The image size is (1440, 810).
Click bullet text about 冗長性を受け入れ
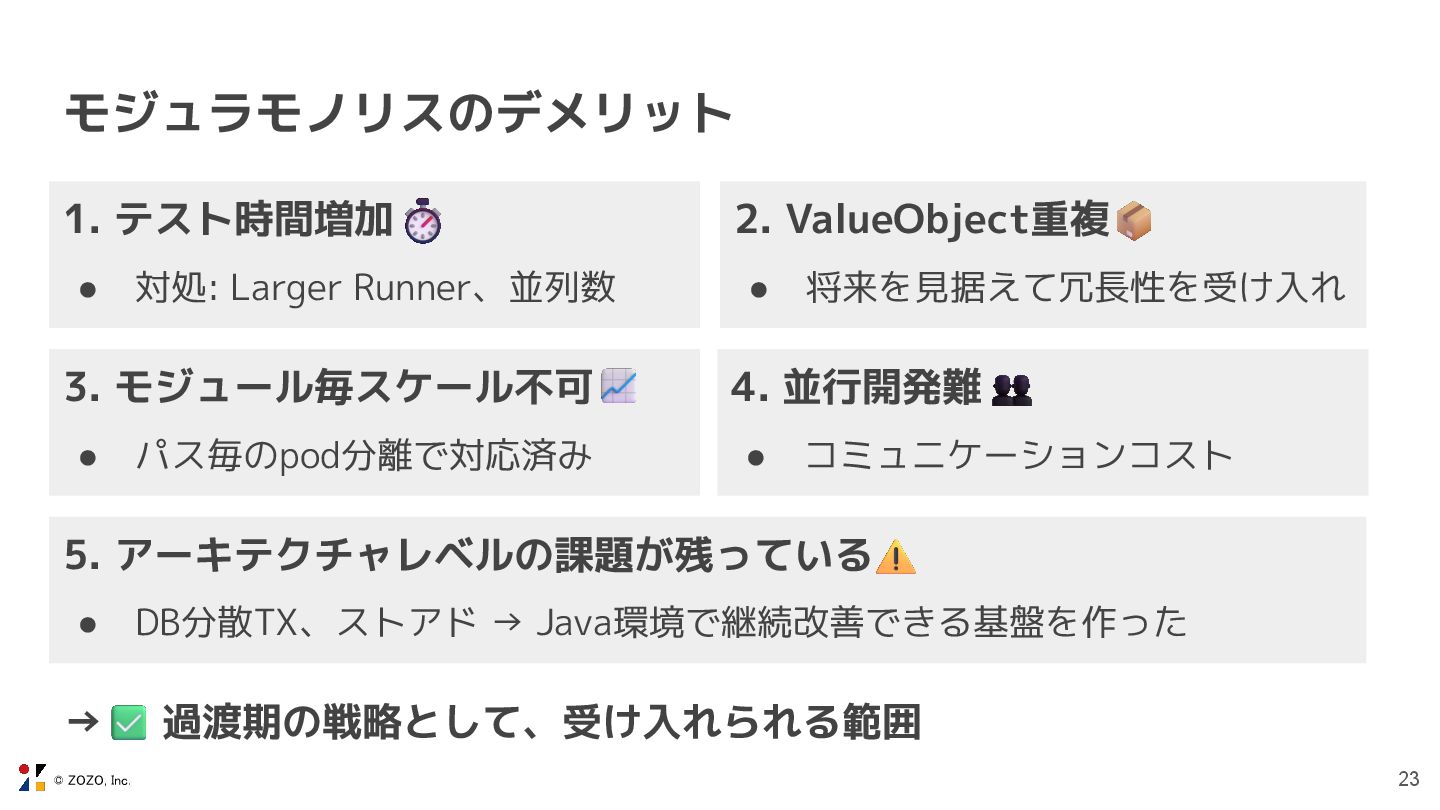[x=1075, y=288]
